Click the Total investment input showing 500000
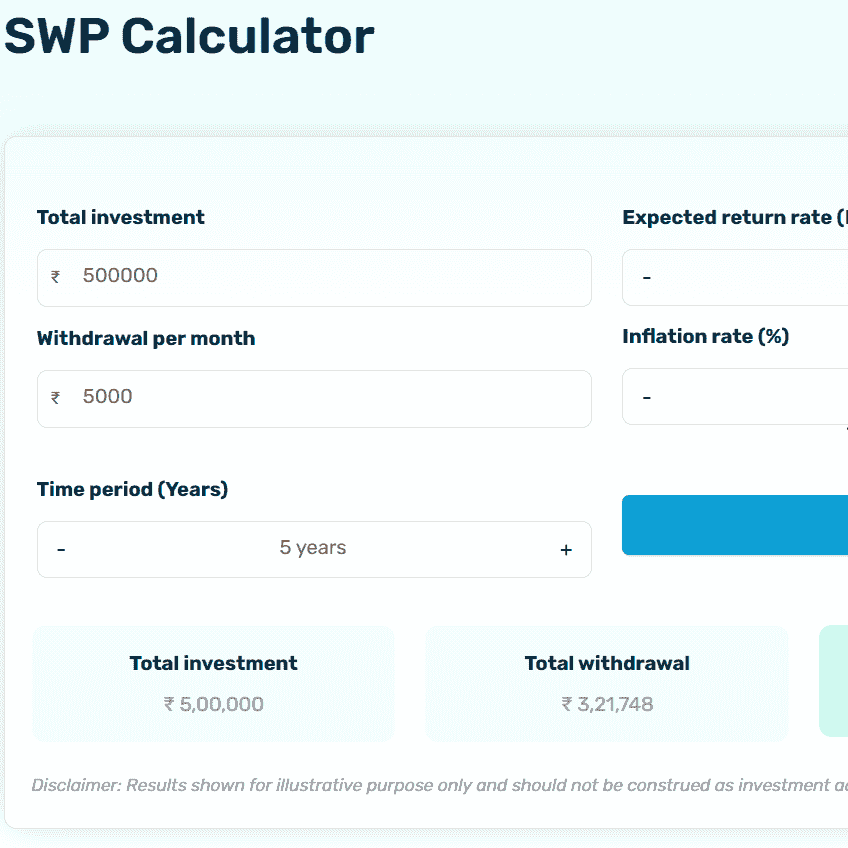848x848 pixels. (x=330, y=277)
